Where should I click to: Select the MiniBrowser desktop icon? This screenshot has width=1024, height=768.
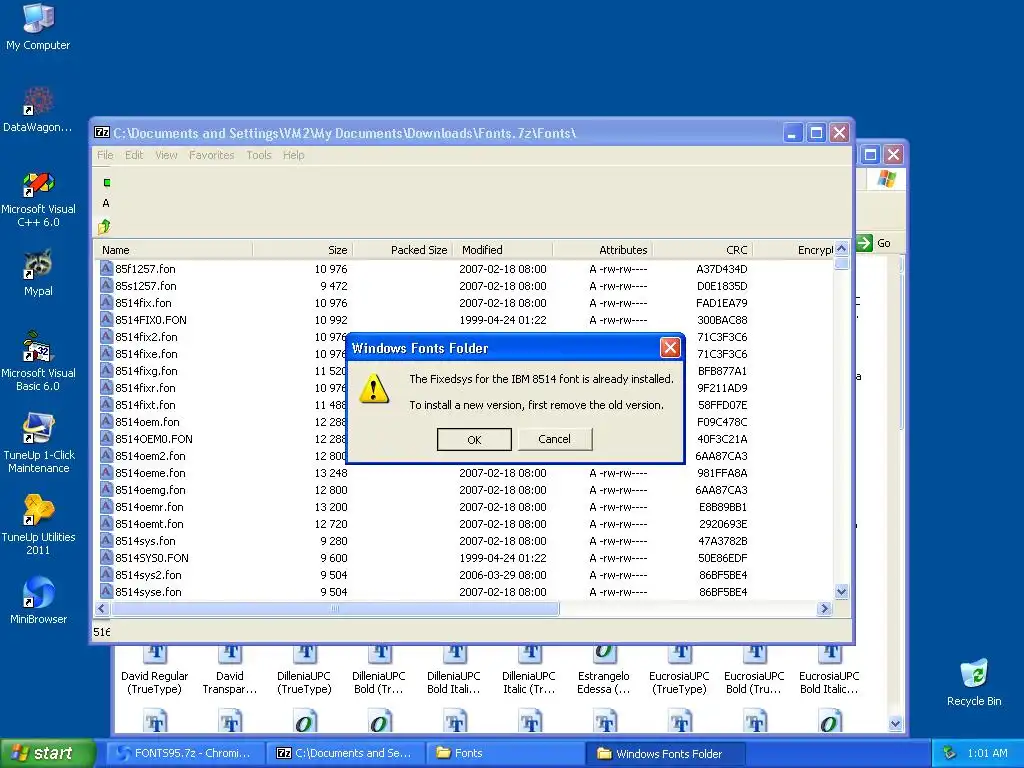click(x=38, y=601)
